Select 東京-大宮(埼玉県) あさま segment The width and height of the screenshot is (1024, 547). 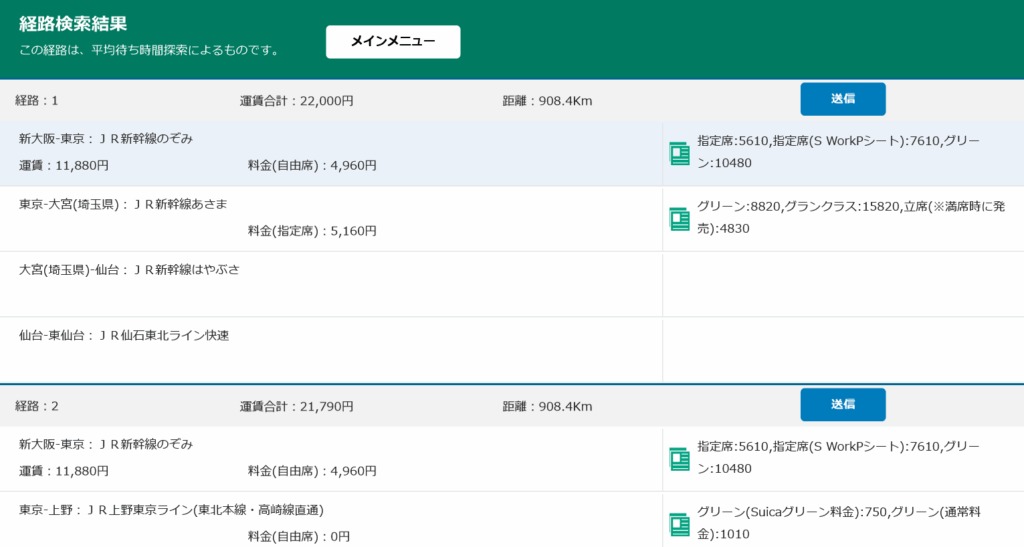(x=123, y=204)
